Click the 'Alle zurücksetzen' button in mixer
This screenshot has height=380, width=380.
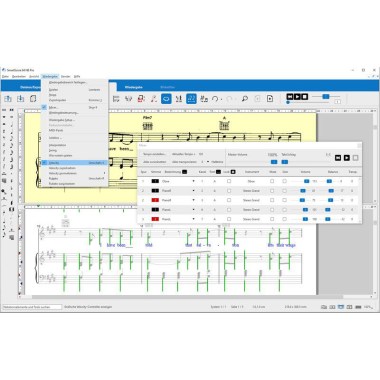pyautogui.click(x=155, y=162)
